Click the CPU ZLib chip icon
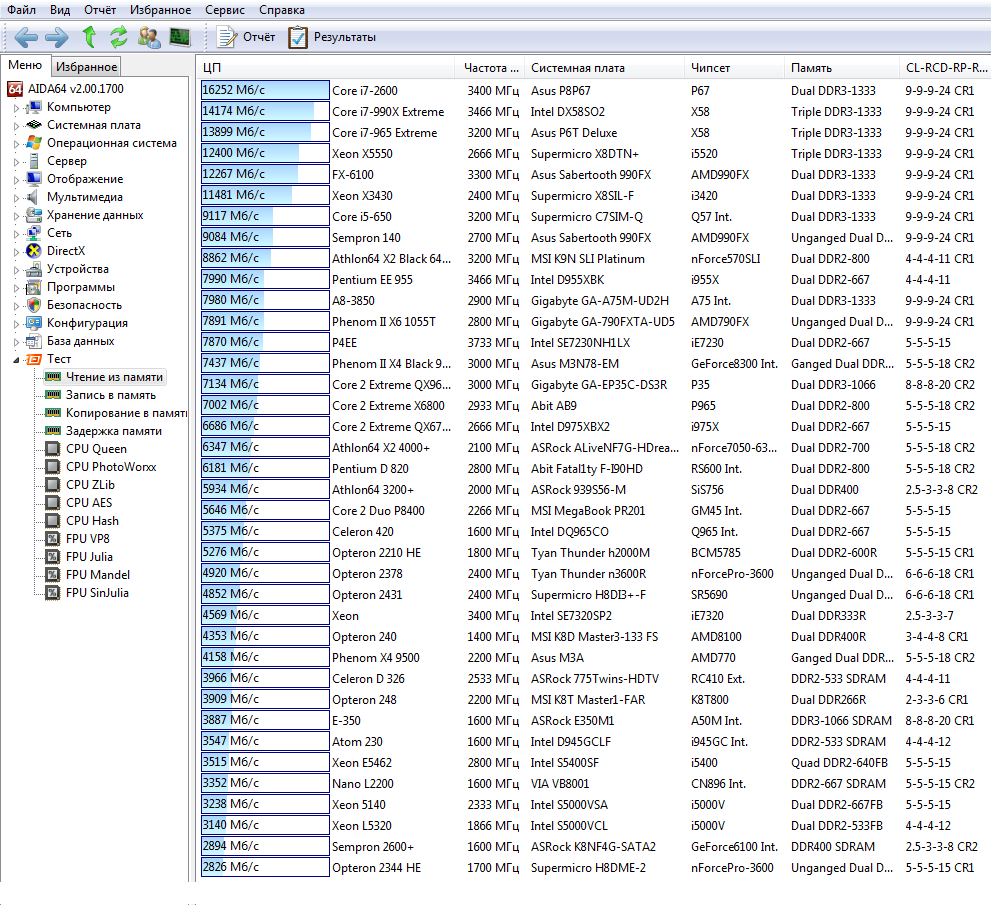 [53, 485]
